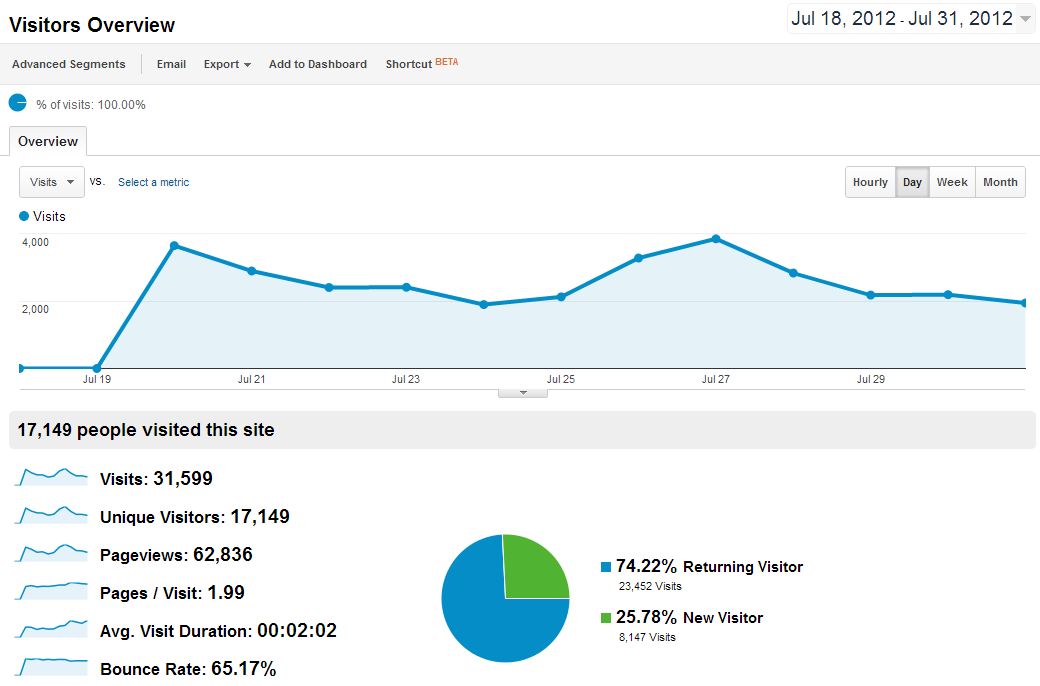This screenshot has height=686, width=1040.
Task: Collapse the chart using the bottom arrow handle
Action: coord(523,393)
